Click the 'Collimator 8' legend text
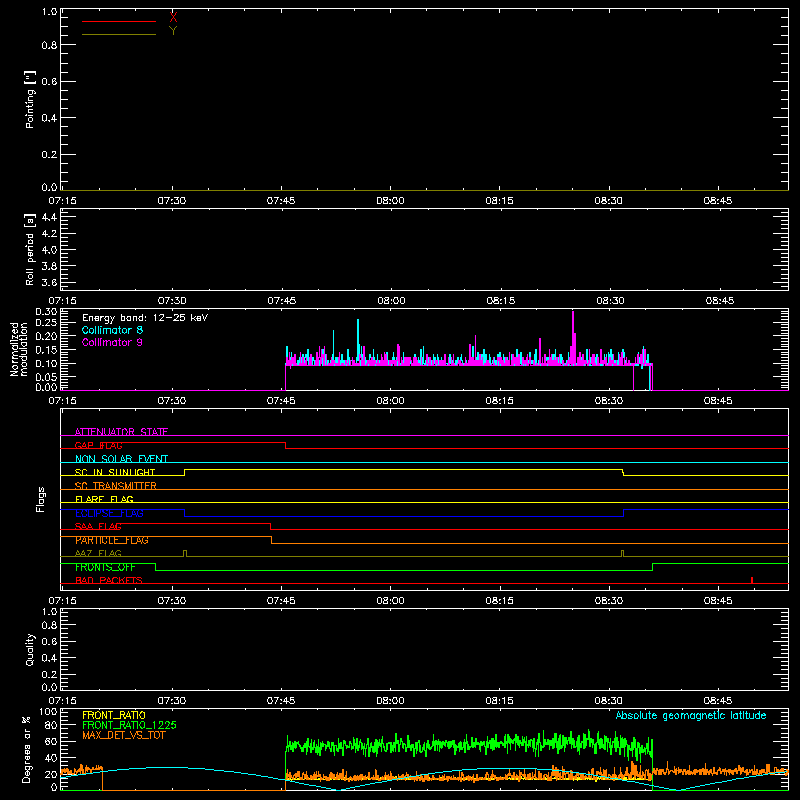This screenshot has width=800, height=800. [112, 330]
